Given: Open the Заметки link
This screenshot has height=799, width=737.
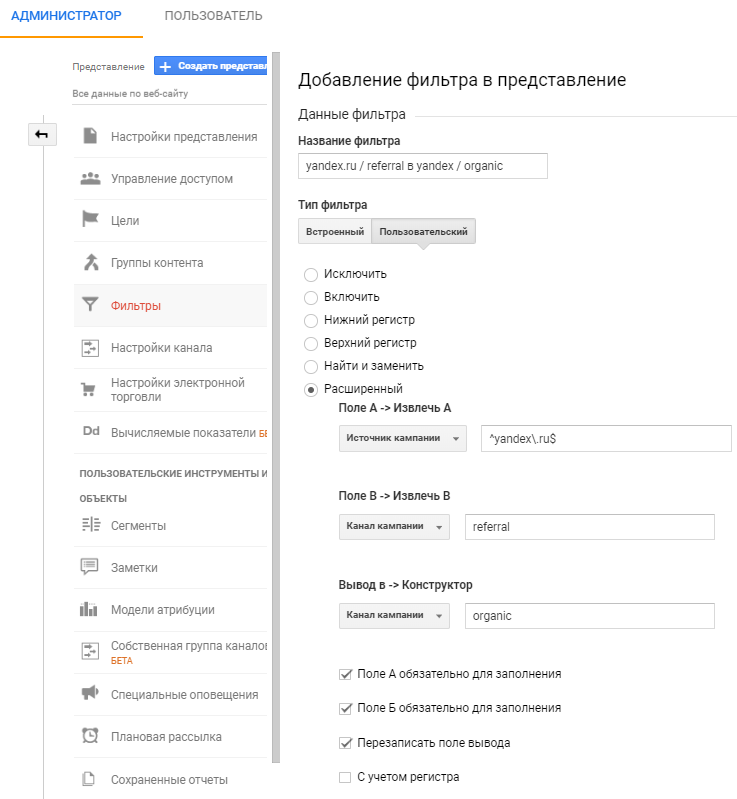Looking at the screenshot, I should coord(134,568).
